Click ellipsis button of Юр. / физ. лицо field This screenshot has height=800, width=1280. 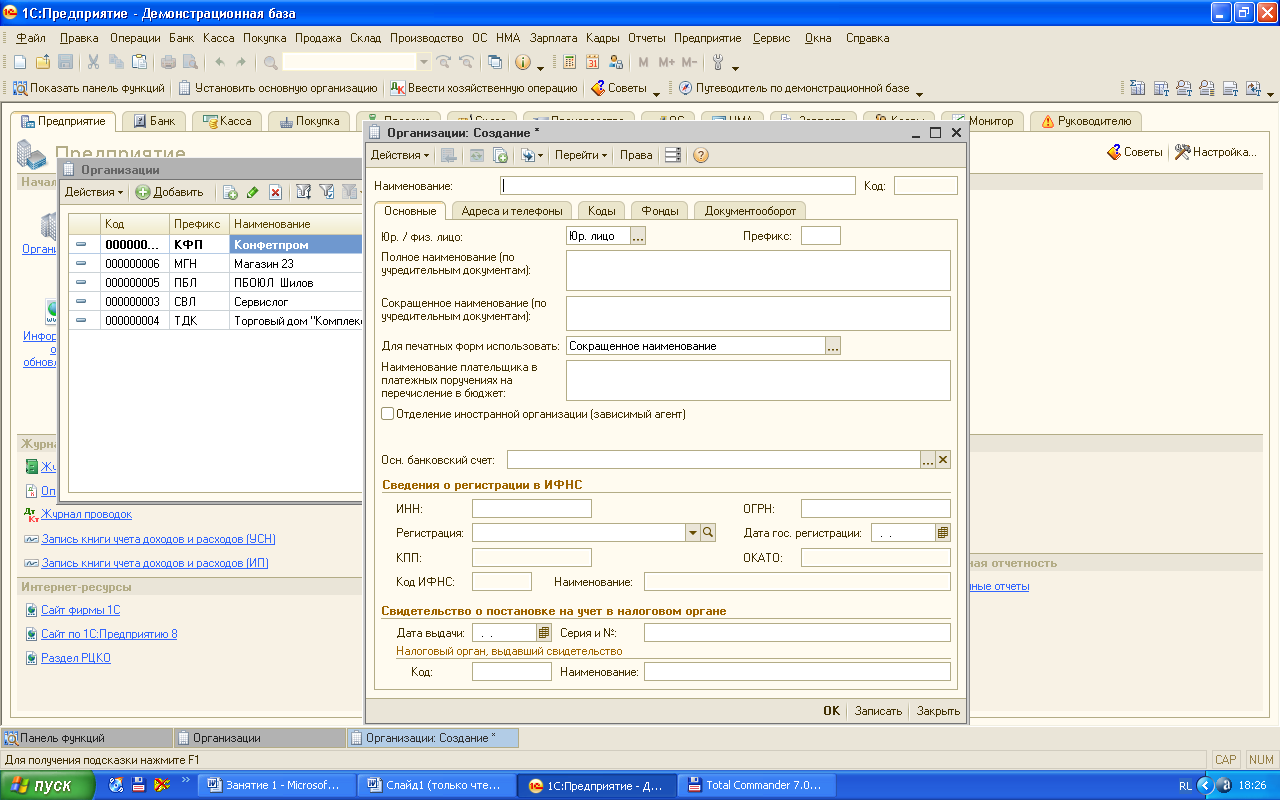(x=638, y=236)
